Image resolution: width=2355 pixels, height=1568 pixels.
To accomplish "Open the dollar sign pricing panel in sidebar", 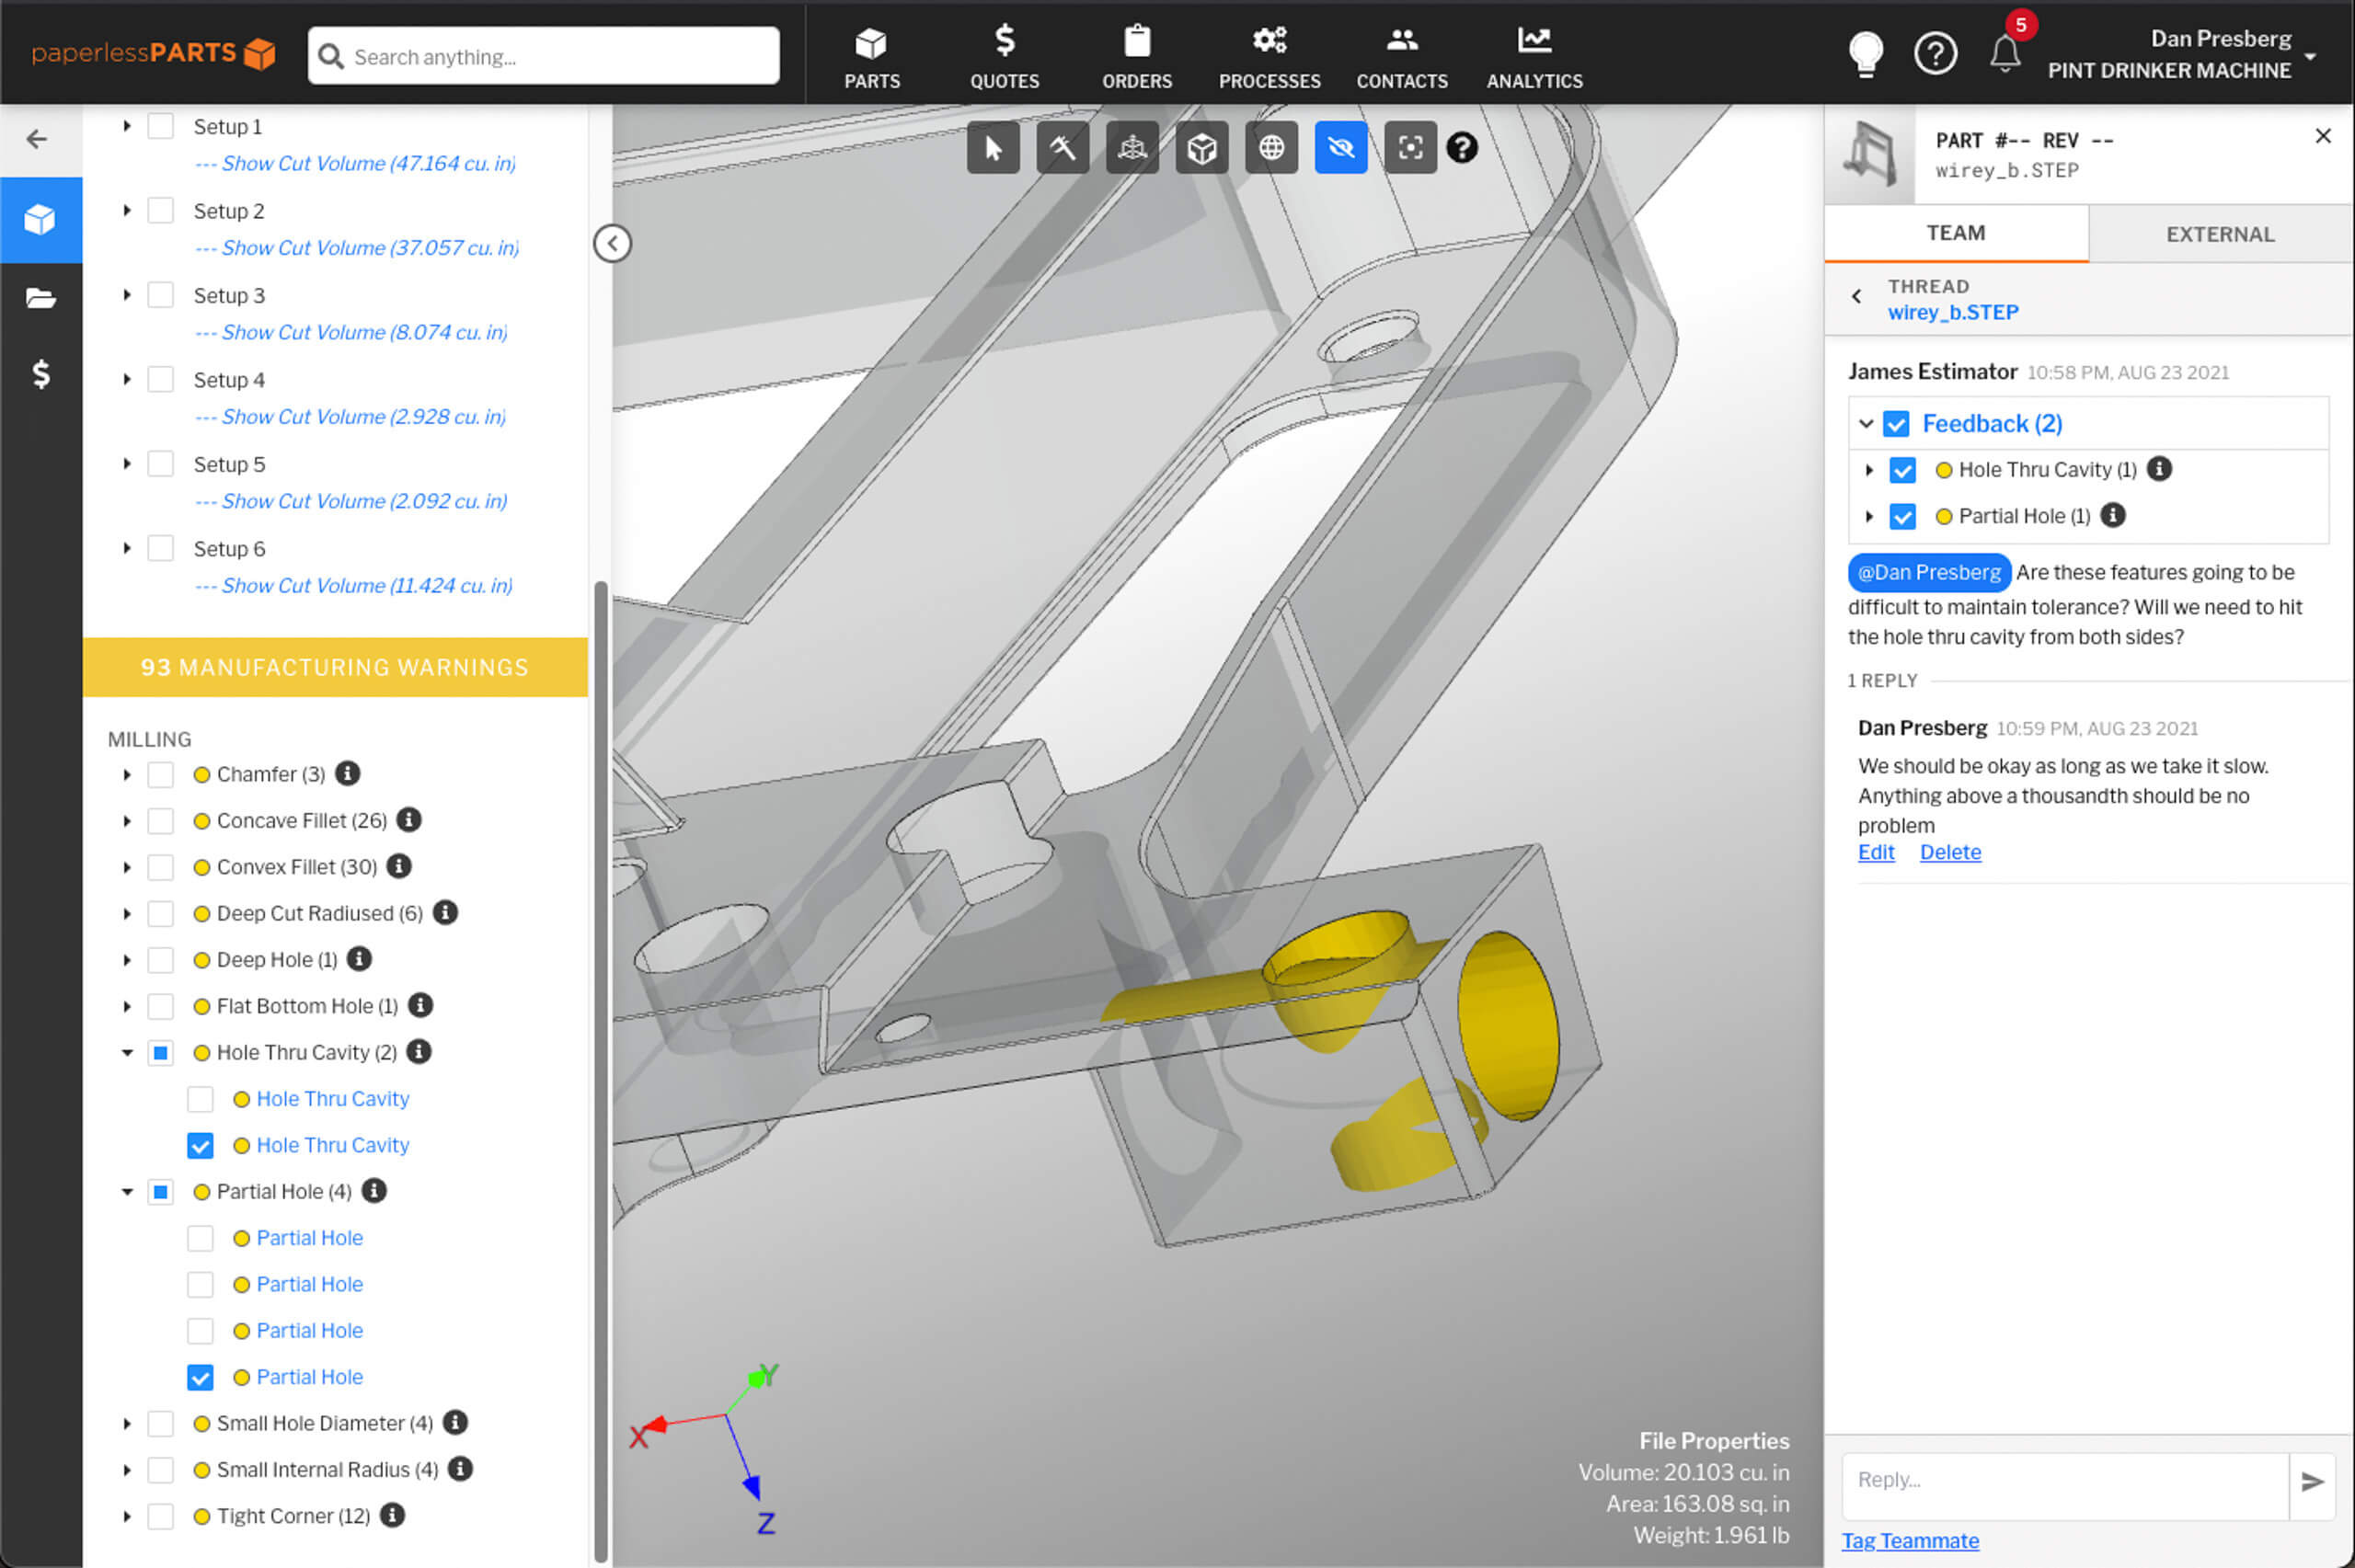I will [x=41, y=375].
